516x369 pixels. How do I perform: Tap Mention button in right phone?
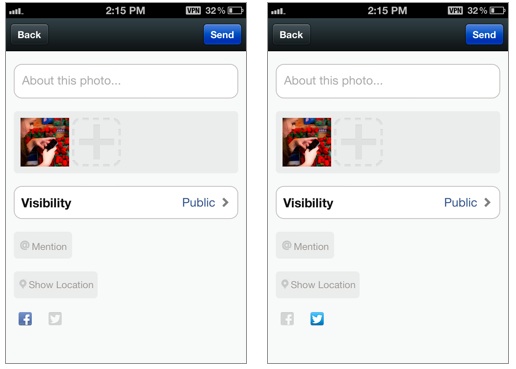point(305,245)
